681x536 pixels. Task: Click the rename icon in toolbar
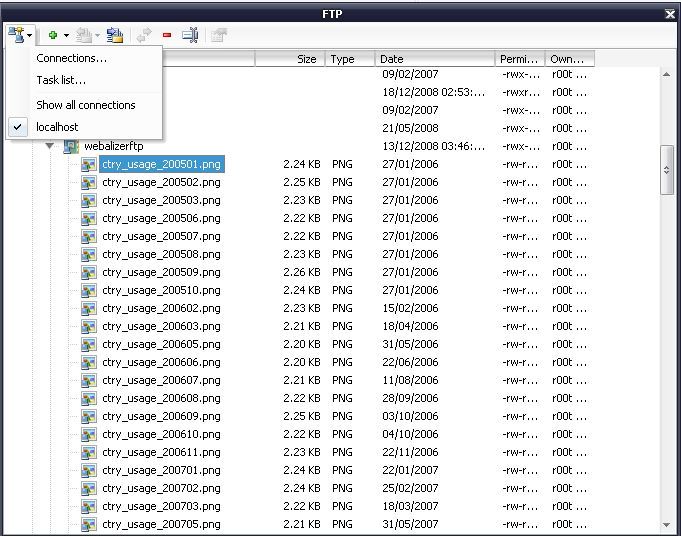pos(190,35)
